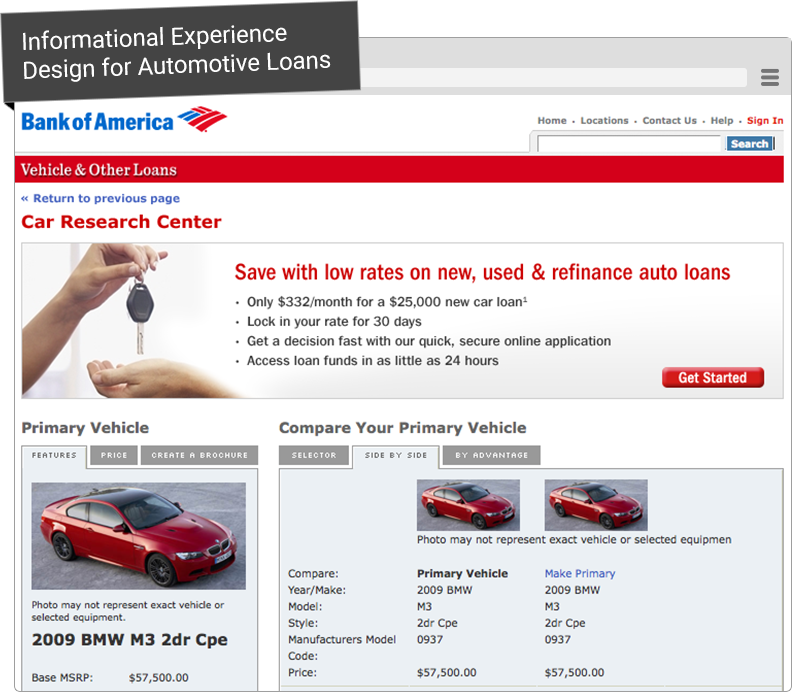This screenshot has width=792, height=692.
Task: Click Return to previous page link
Action: [101, 199]
